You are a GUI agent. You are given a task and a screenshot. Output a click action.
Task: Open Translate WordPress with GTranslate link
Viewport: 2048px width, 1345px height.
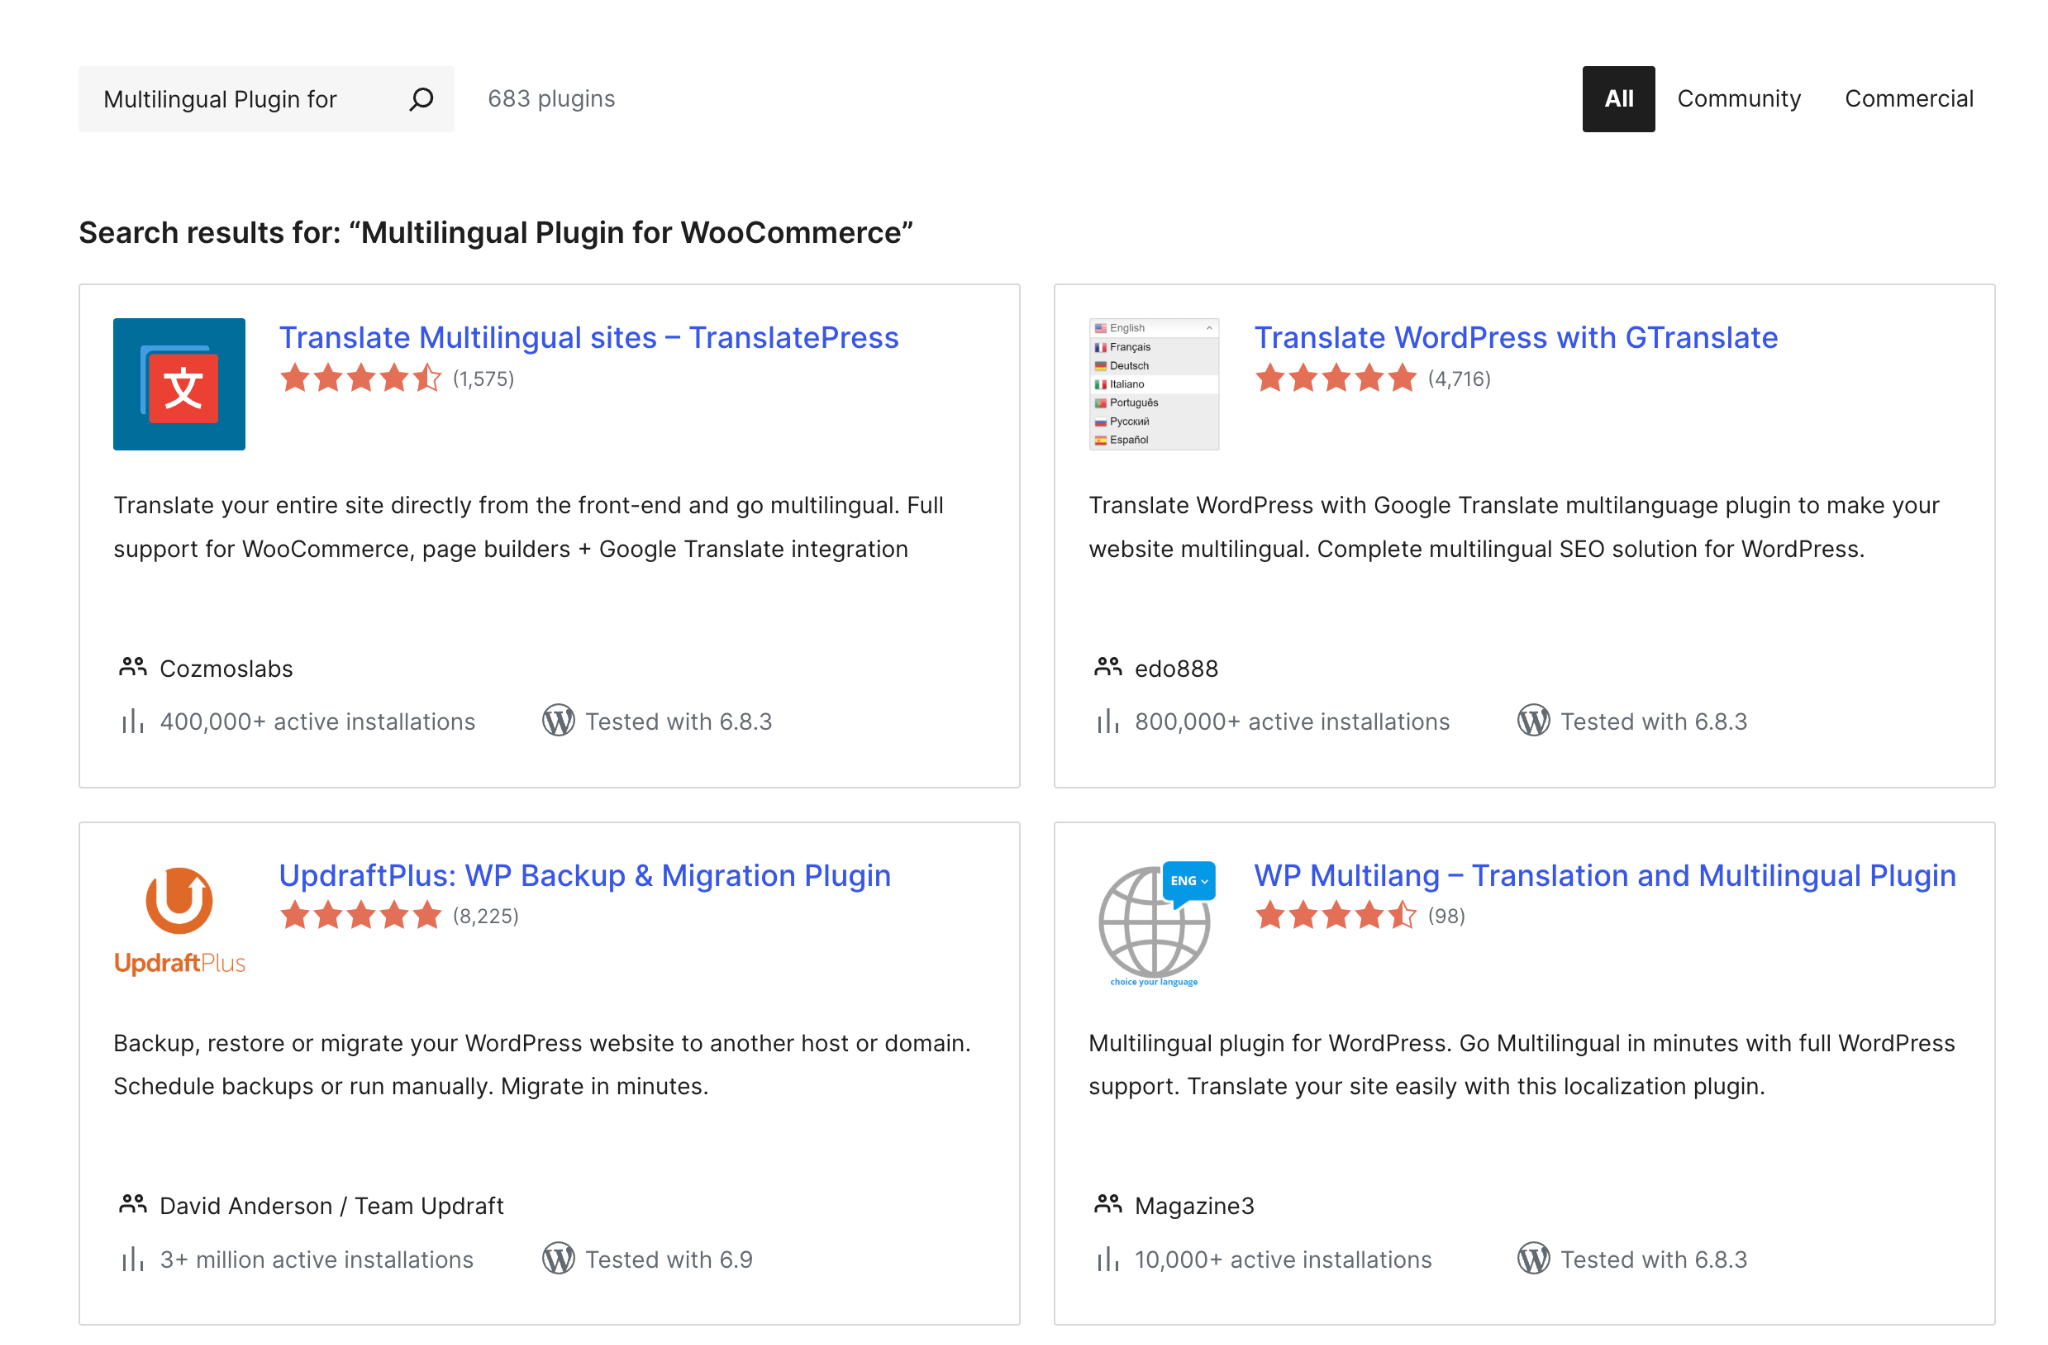coord(1515,338)
